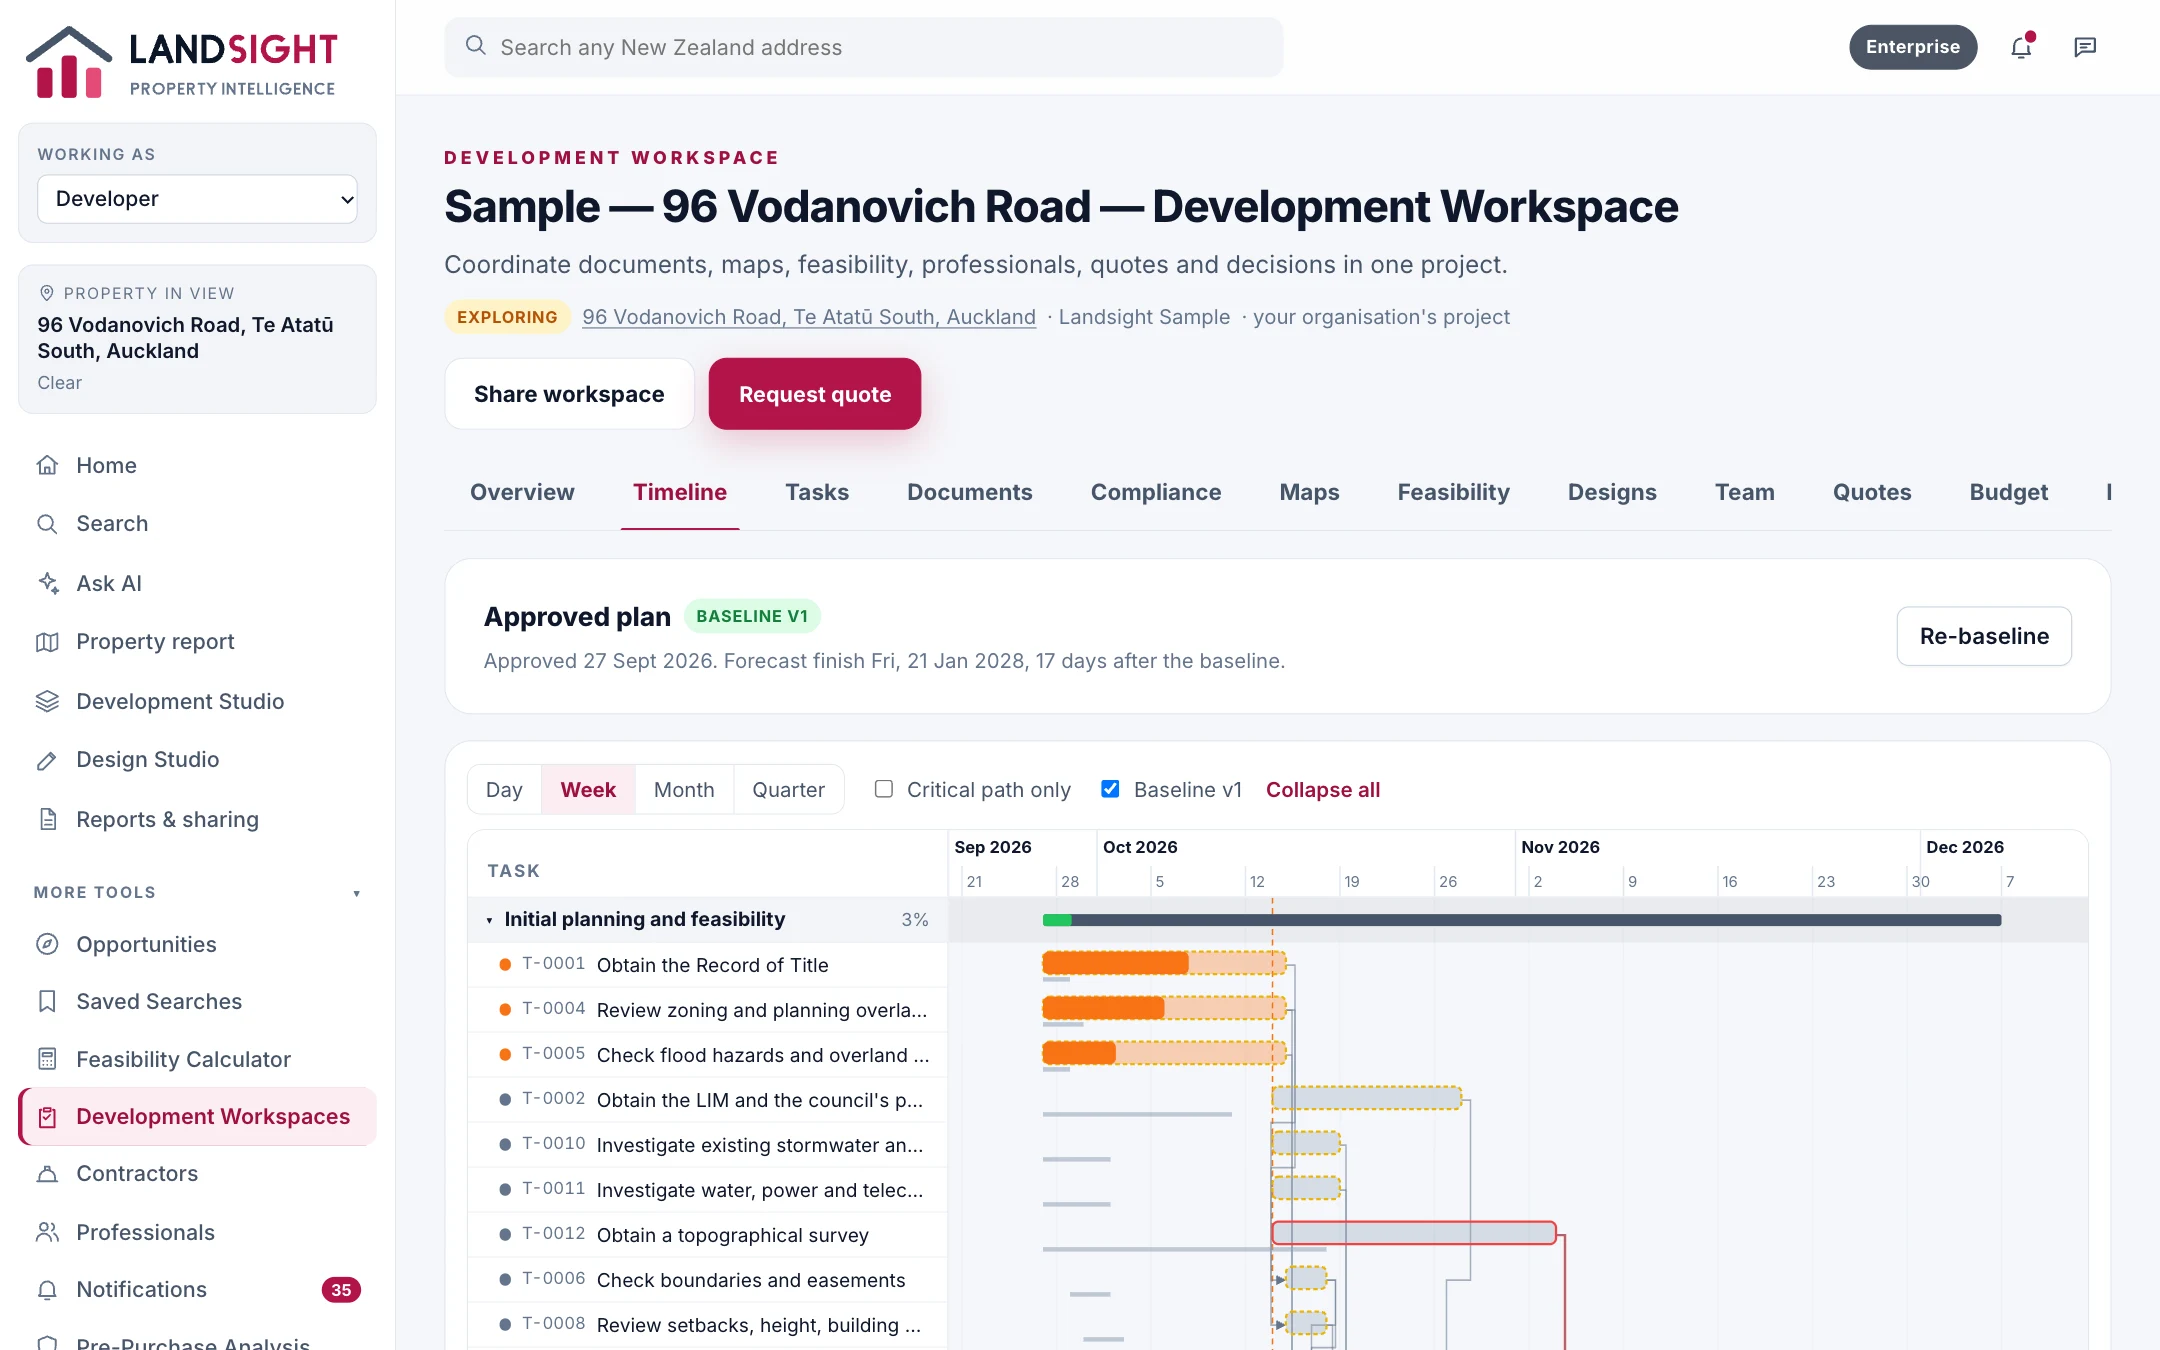Image resolution: width=2160 pixels, height=1350 pixels.
Task: Open the chat messages icon
Action: click(2085, 47)
